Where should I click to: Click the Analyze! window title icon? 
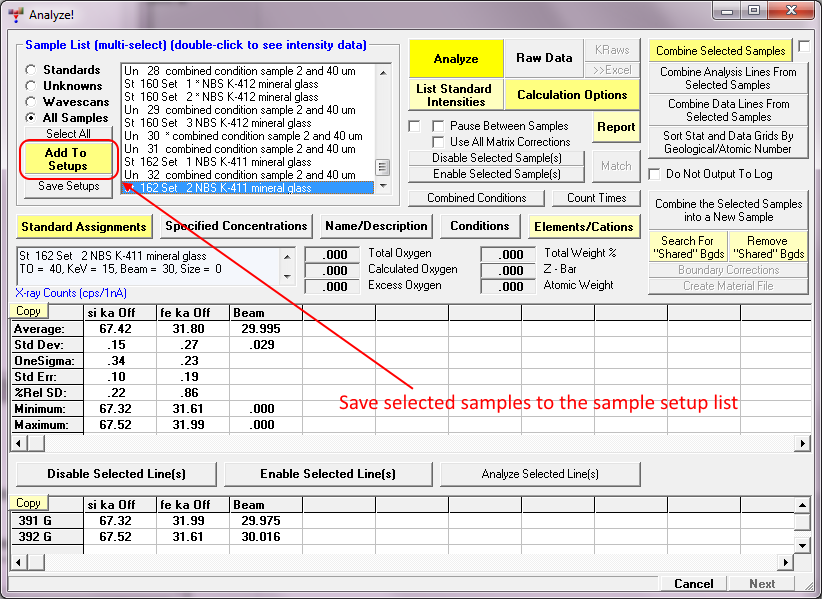click(x=15, y=14)
